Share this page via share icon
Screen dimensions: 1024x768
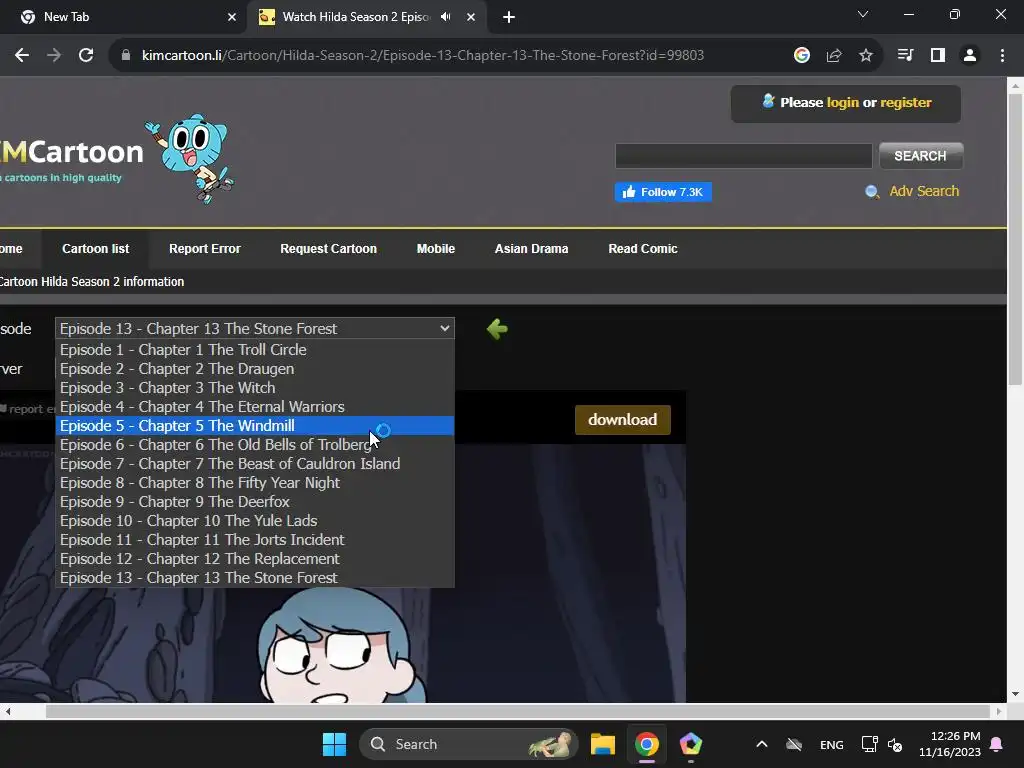pyautogui.click(x=834, y=56)
